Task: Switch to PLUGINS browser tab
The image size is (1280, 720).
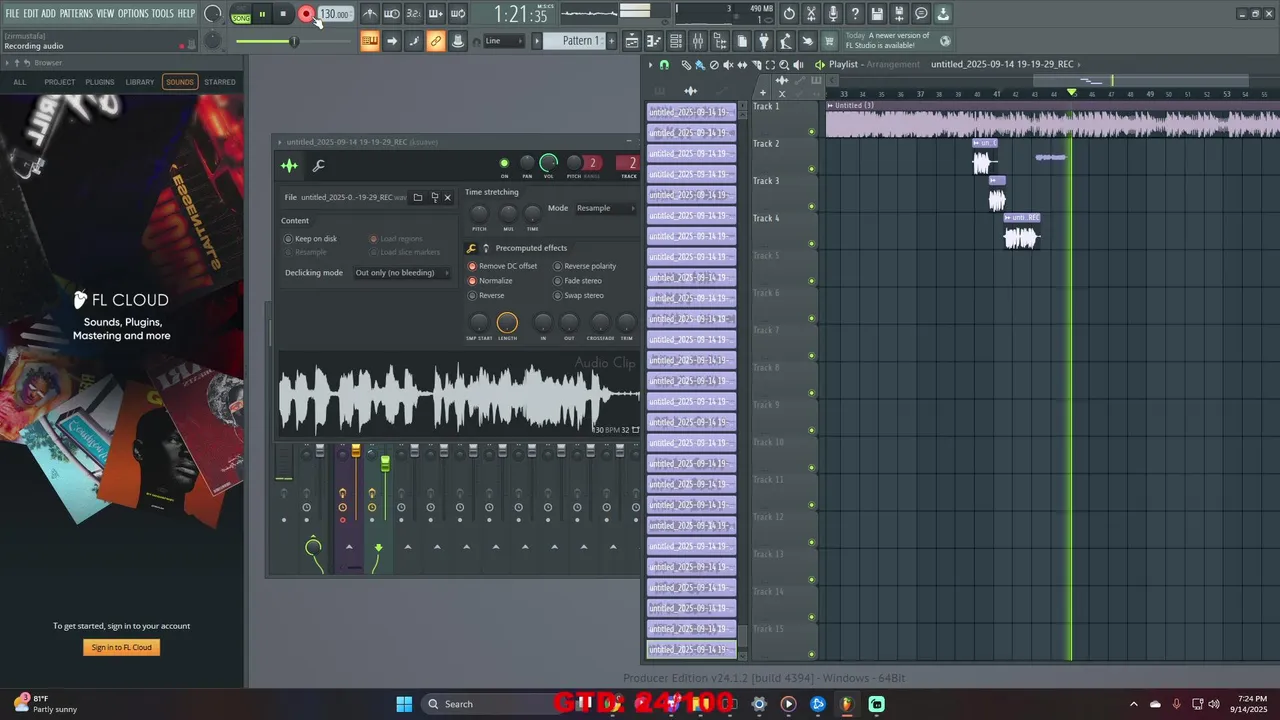Action: [x=99, y=82]
